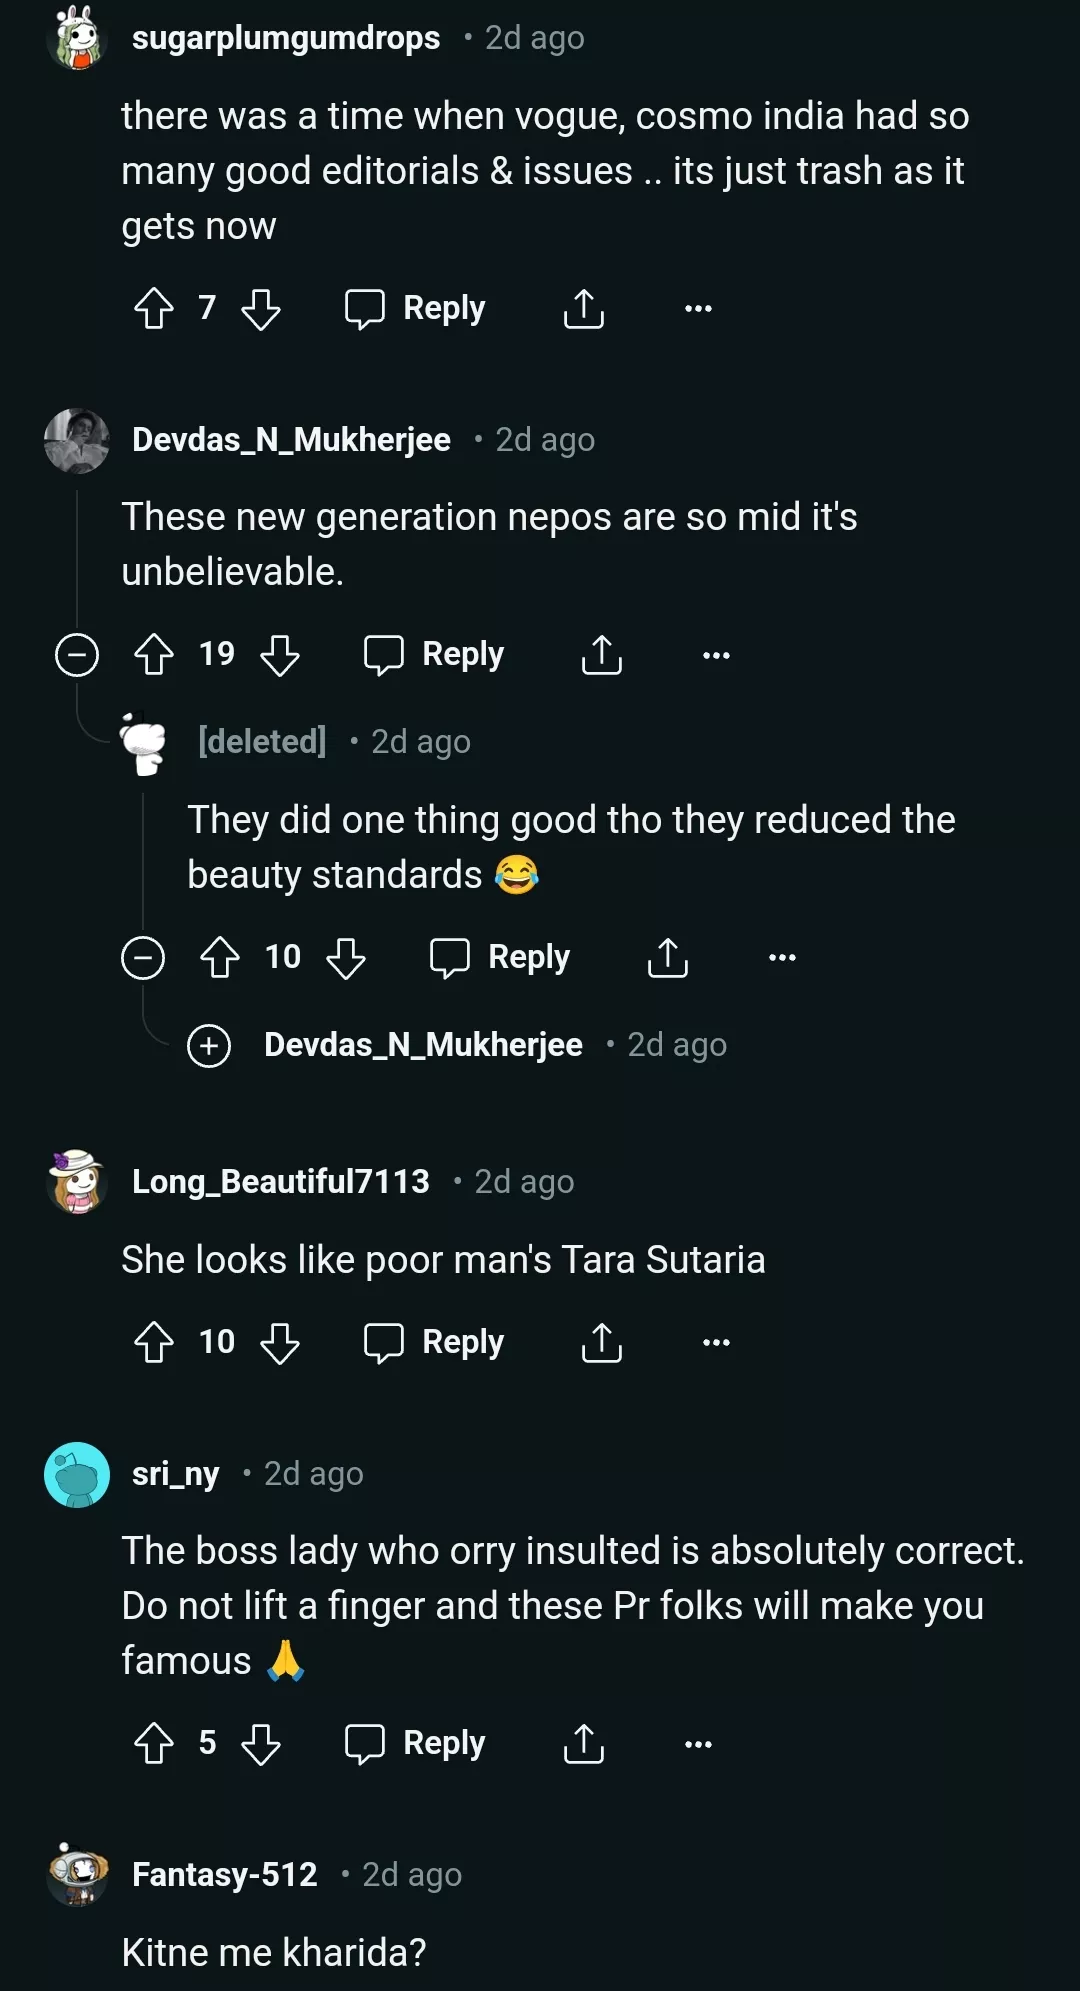Share the deleted user's reply
The width and height of the screenshot is (1080, 1991).
668,958
